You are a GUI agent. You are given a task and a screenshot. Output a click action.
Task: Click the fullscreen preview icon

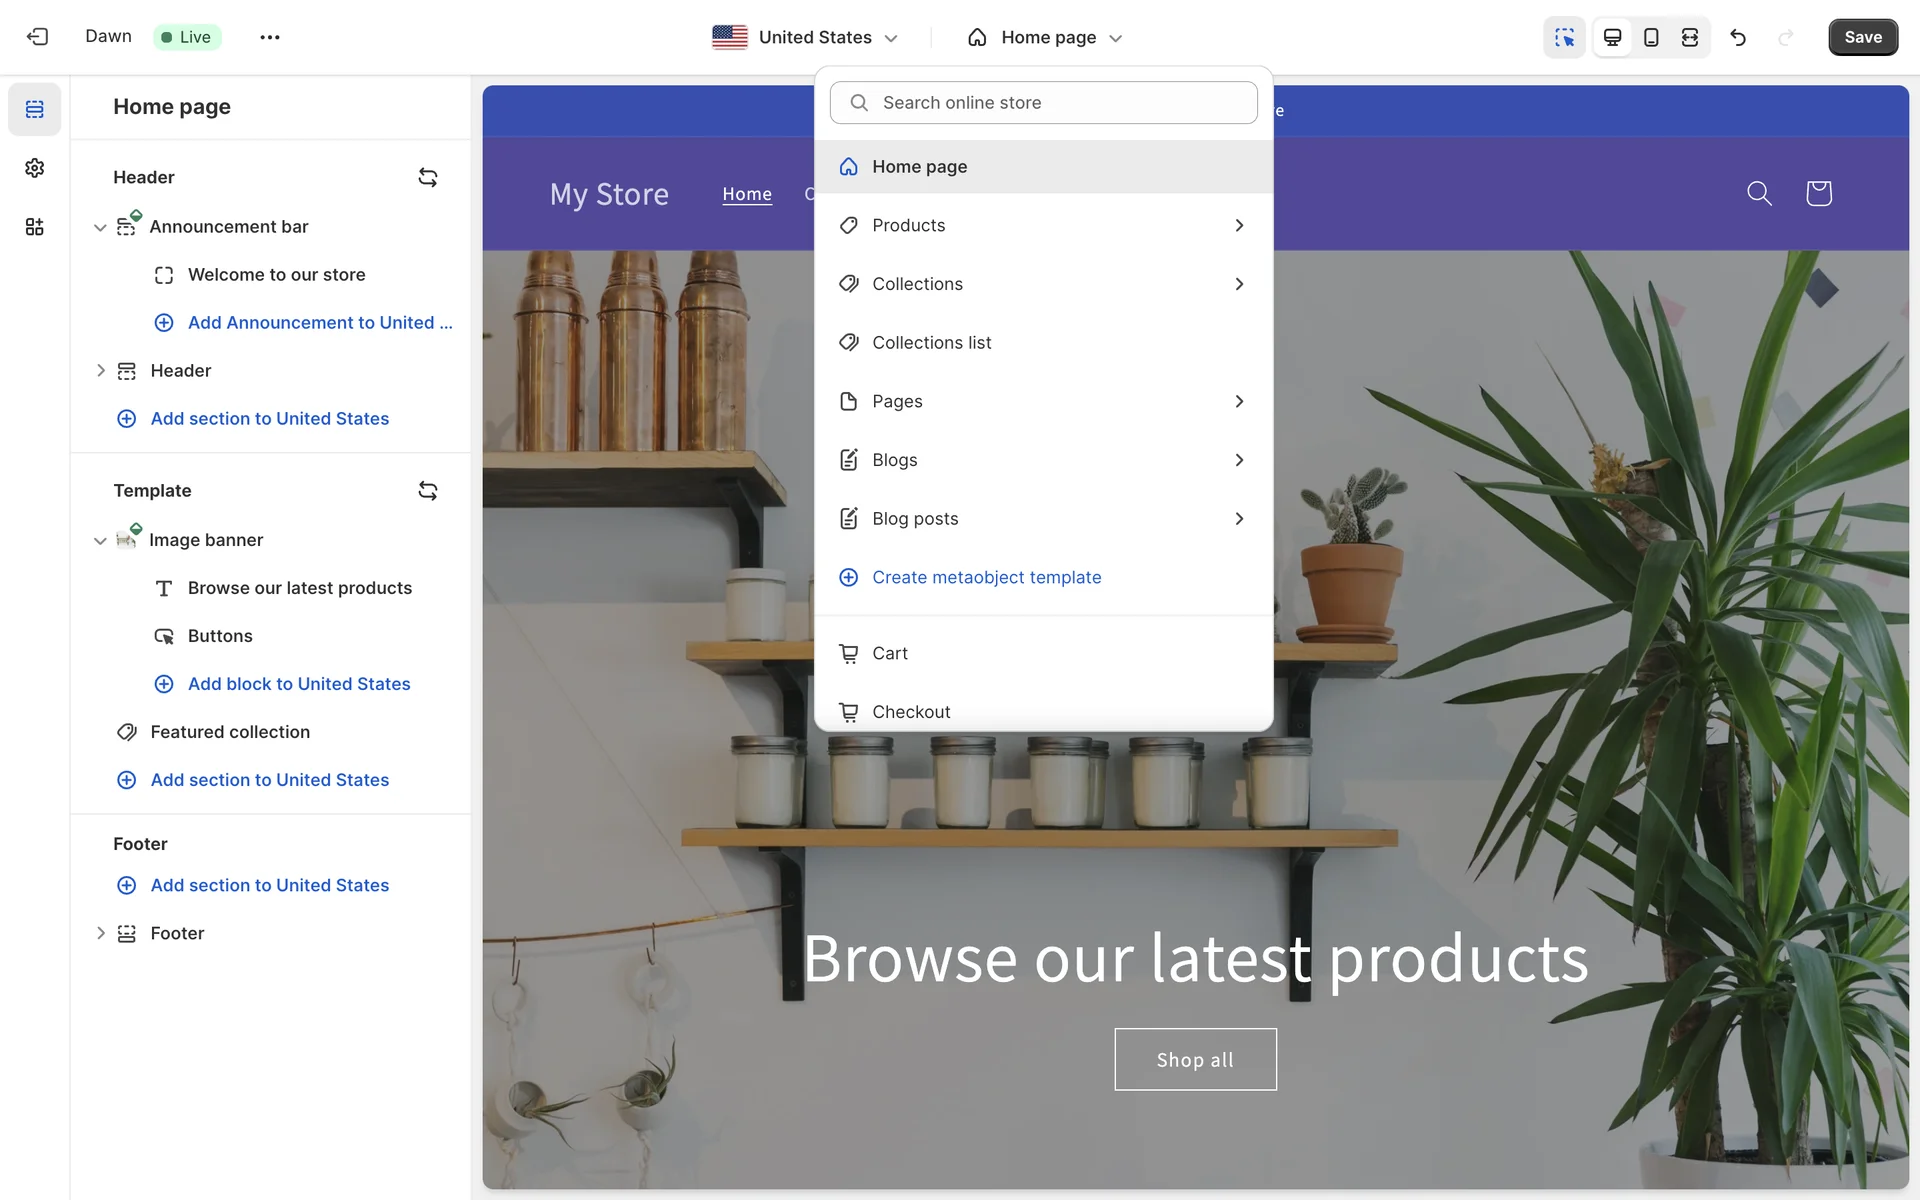(x=1690, y=37)
